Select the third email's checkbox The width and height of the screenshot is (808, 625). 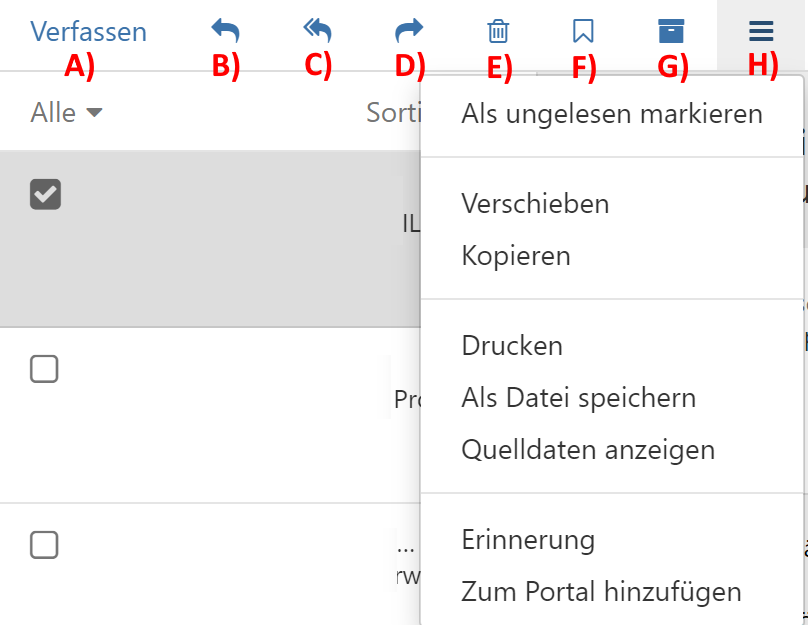click(x=44, y=545)
